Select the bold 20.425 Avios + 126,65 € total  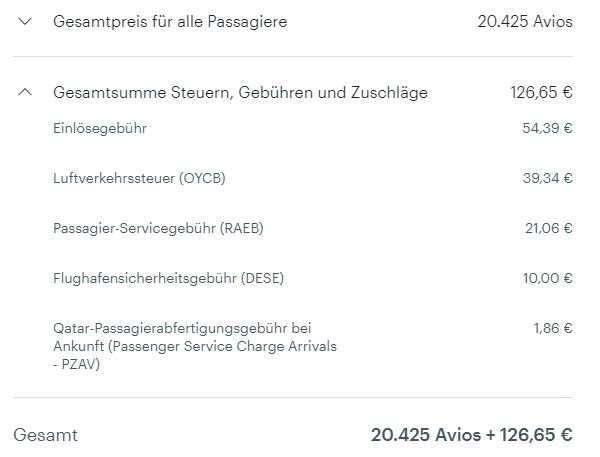click(471, 435)
